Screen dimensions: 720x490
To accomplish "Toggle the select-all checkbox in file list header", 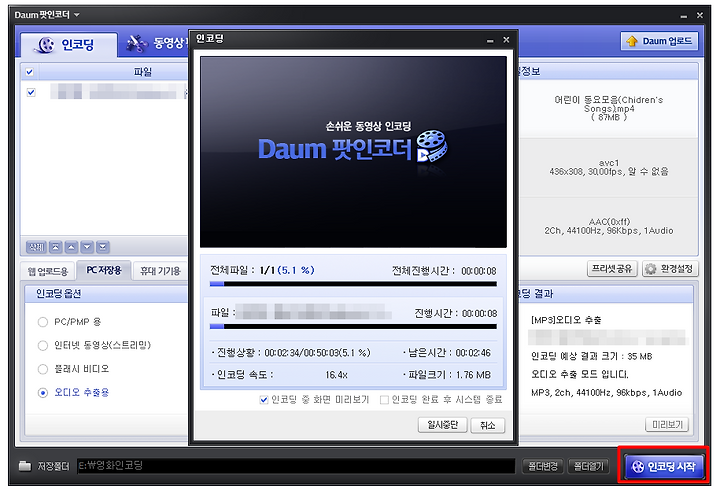I will point(30,72).
